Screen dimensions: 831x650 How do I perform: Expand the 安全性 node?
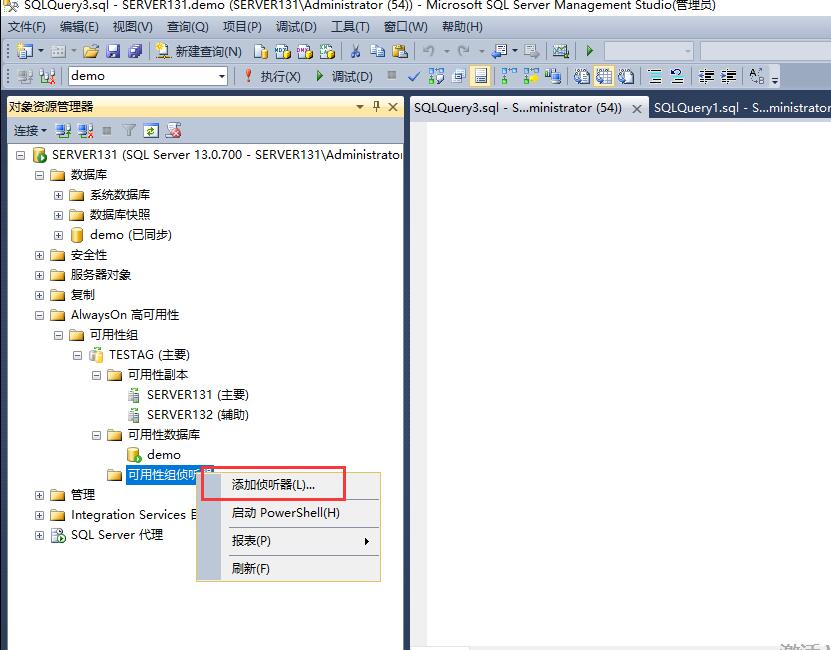(x=39, y=255)
